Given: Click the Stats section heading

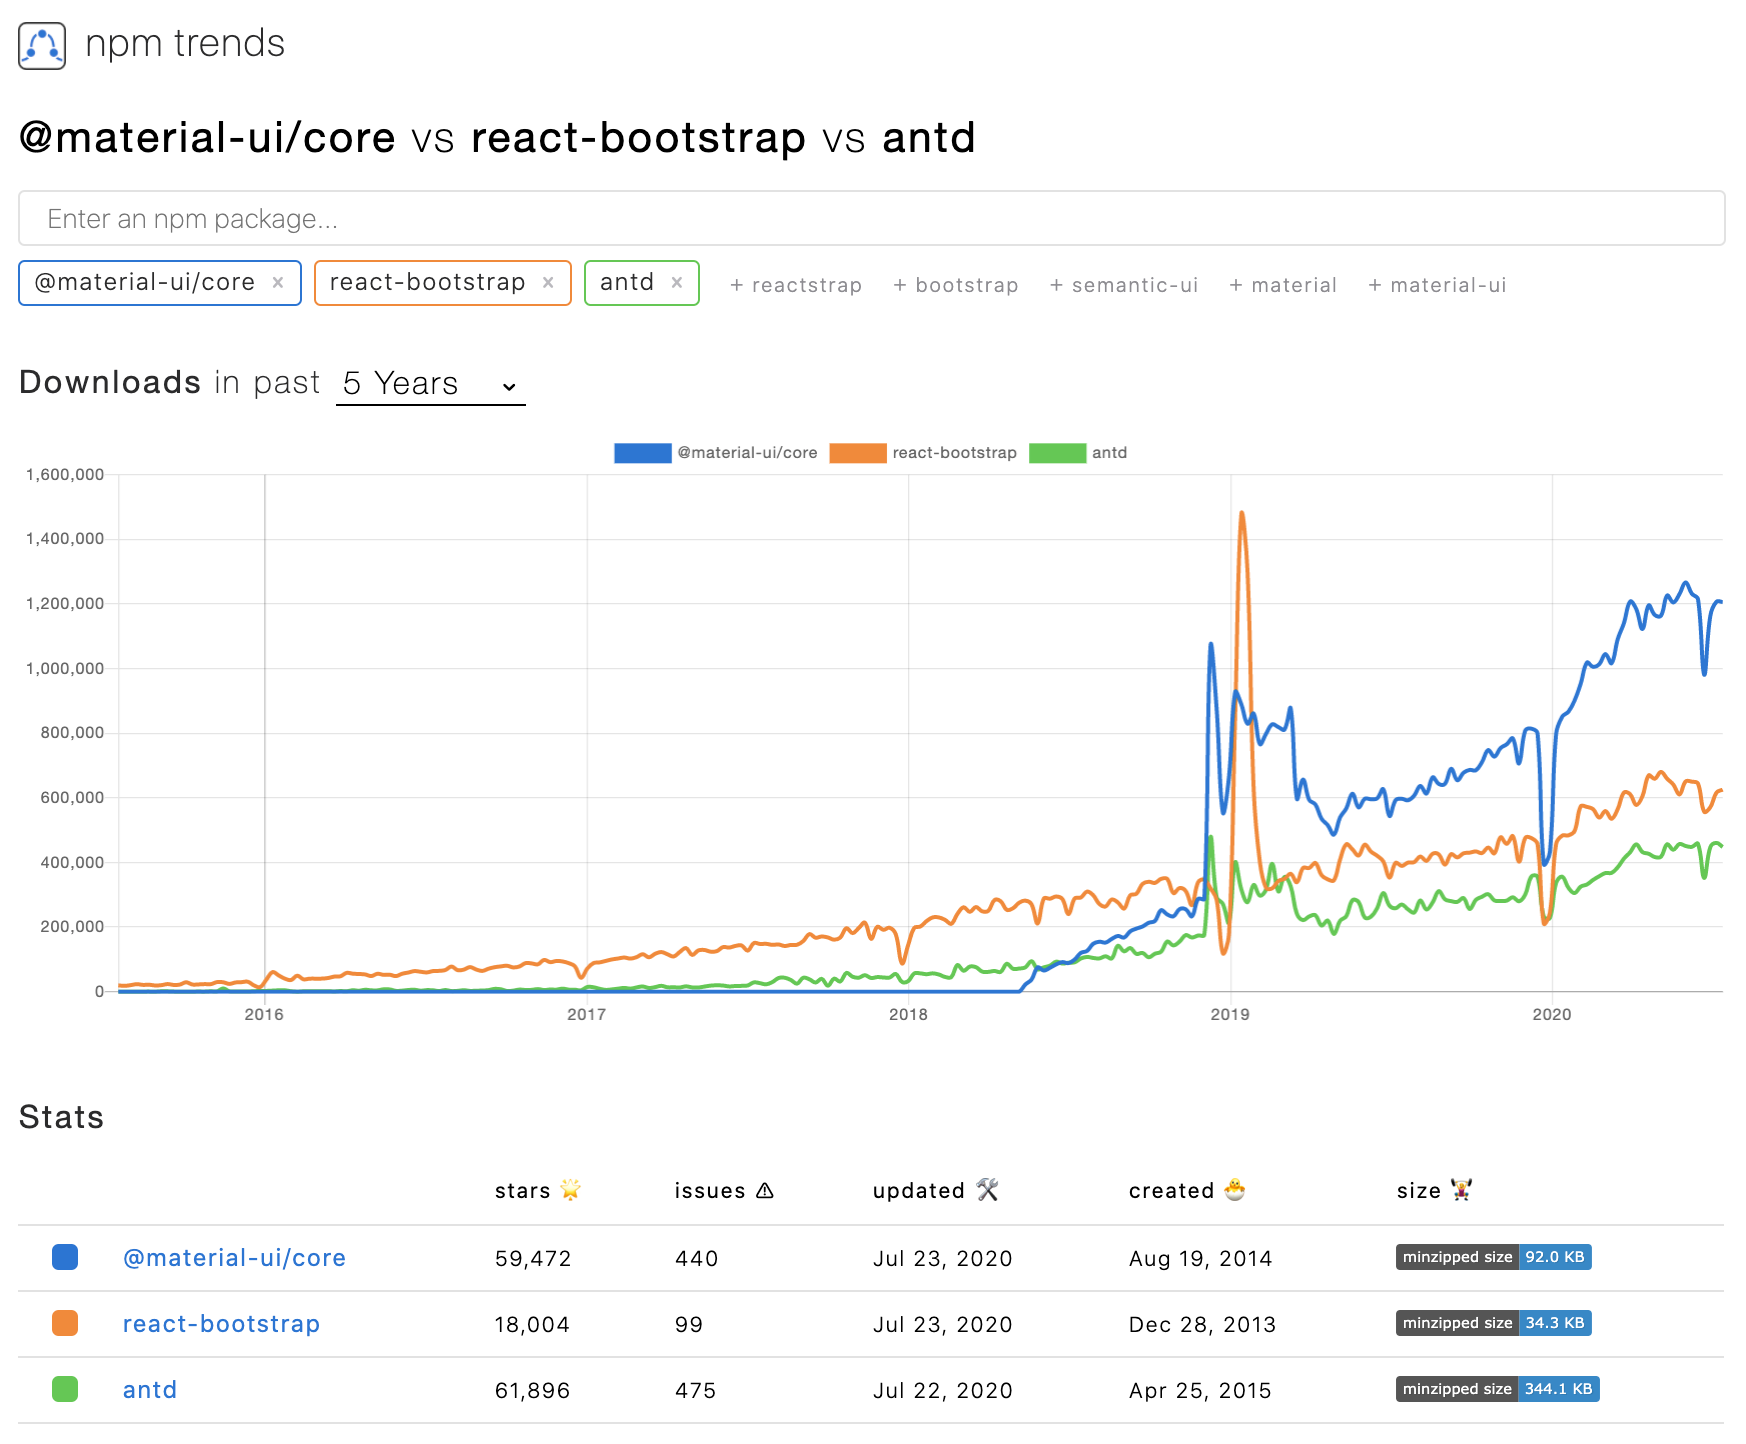Looking at the screenshot, I should point(61,1117).
